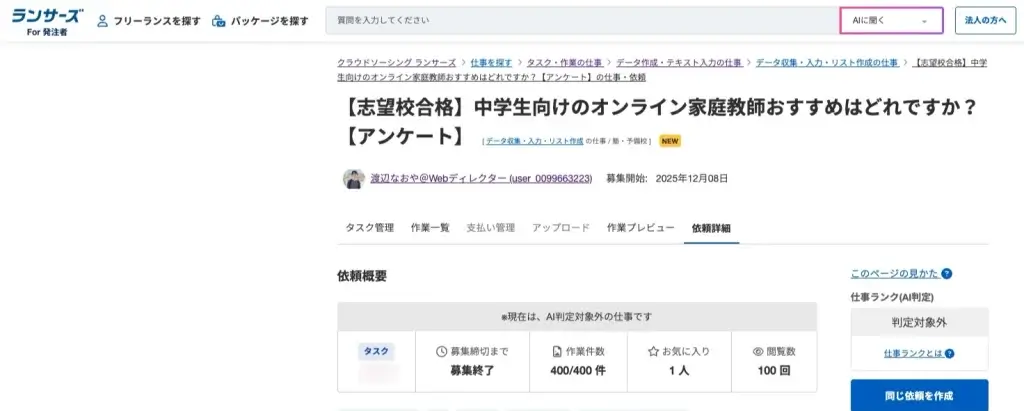Click the NEW badge
The image size is (1024, 411).
[670, 140]
